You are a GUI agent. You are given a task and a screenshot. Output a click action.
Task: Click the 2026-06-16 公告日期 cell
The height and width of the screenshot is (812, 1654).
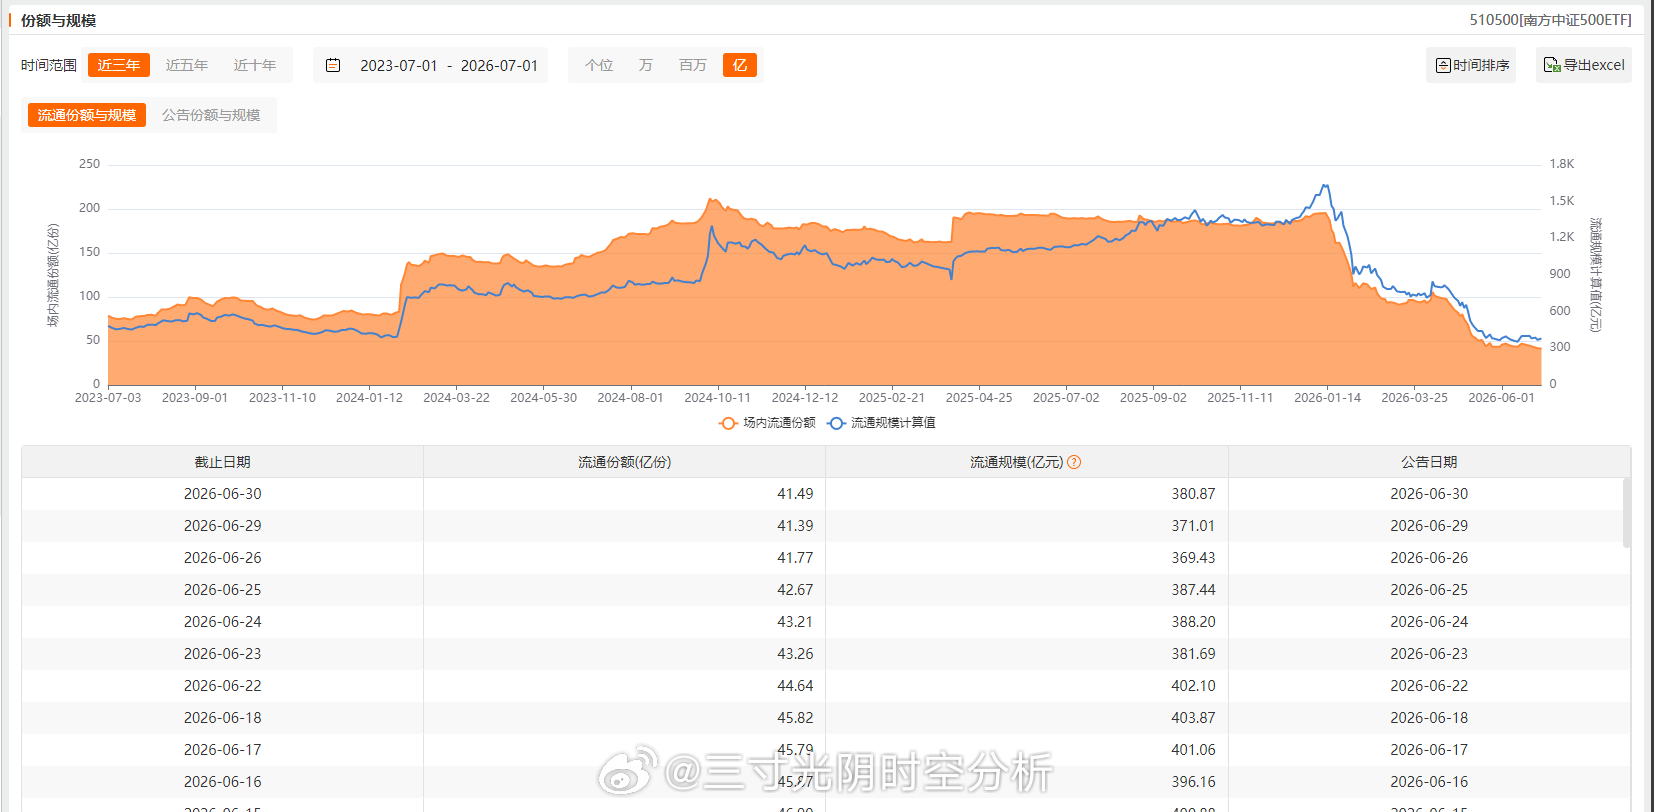[1429, 782]
